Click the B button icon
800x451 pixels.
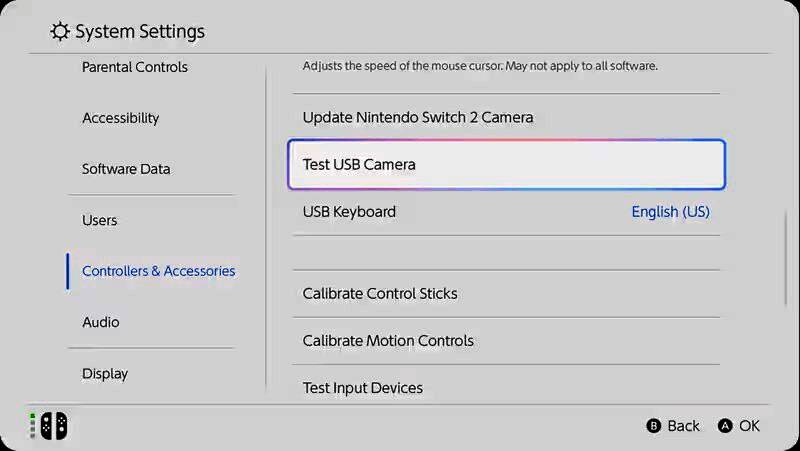pos(654,426)
